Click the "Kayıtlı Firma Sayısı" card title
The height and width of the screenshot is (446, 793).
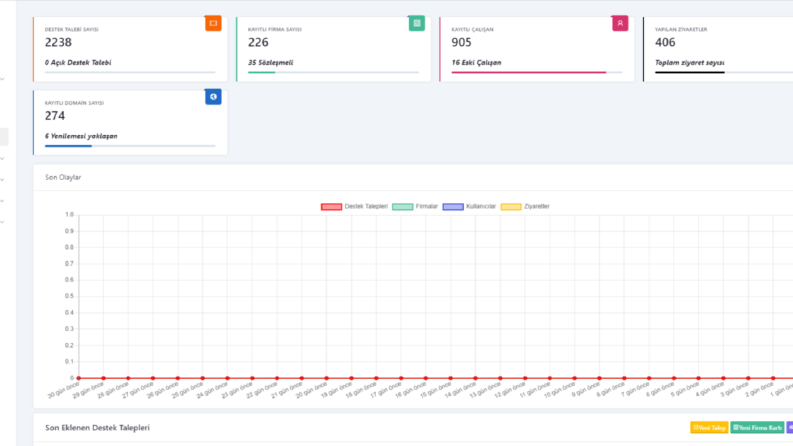point(275,29)
